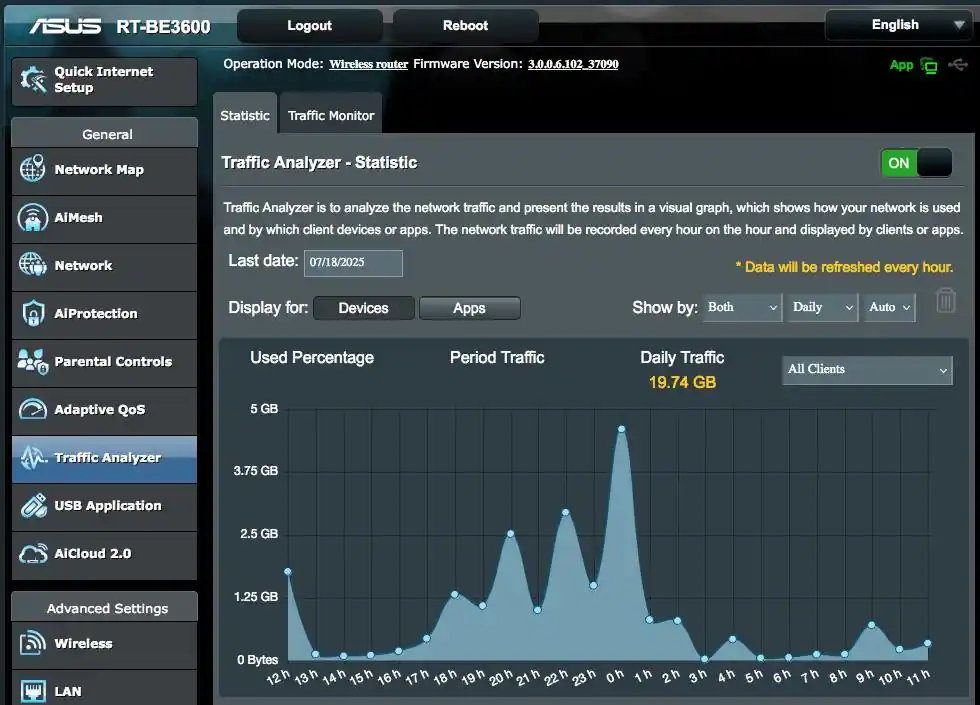Select the Statistic tab
The width and height of the screenshot is (980, 705).
245,115
